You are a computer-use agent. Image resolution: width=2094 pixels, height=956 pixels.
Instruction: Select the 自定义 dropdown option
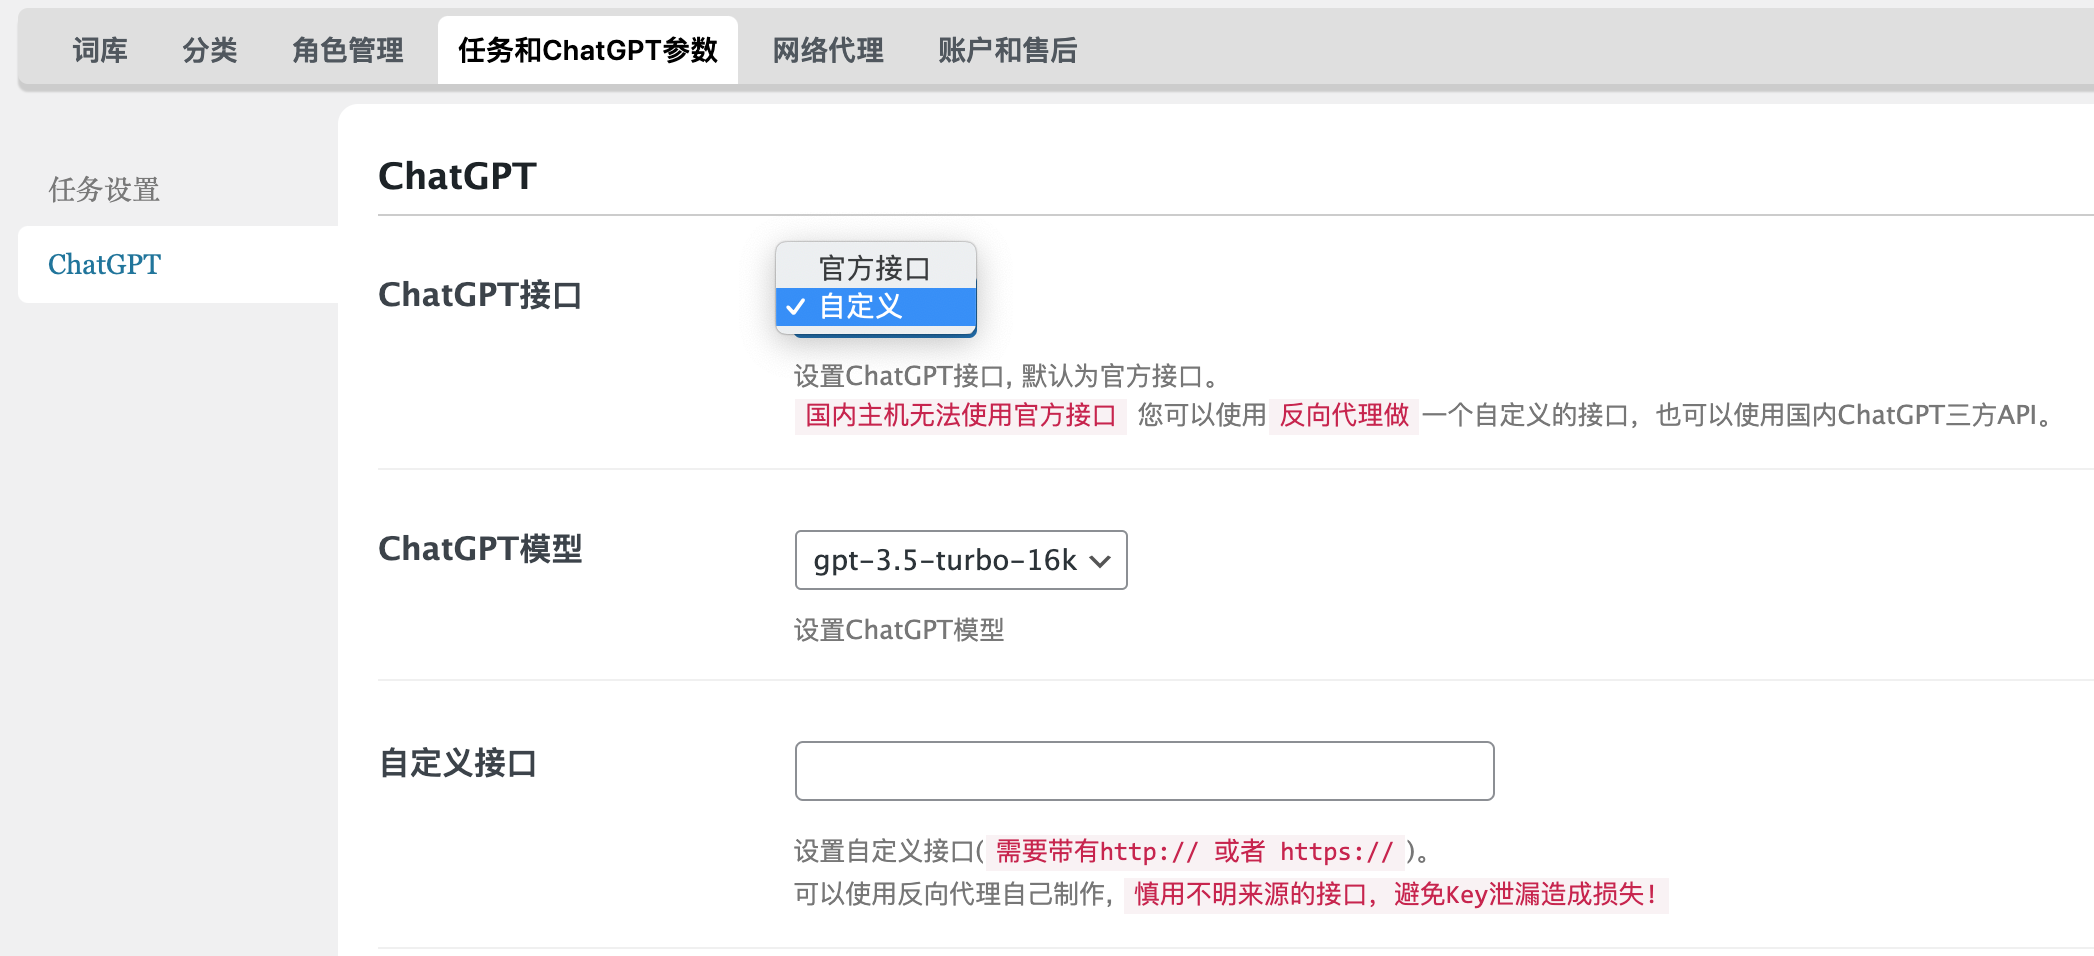click(862, 307)
